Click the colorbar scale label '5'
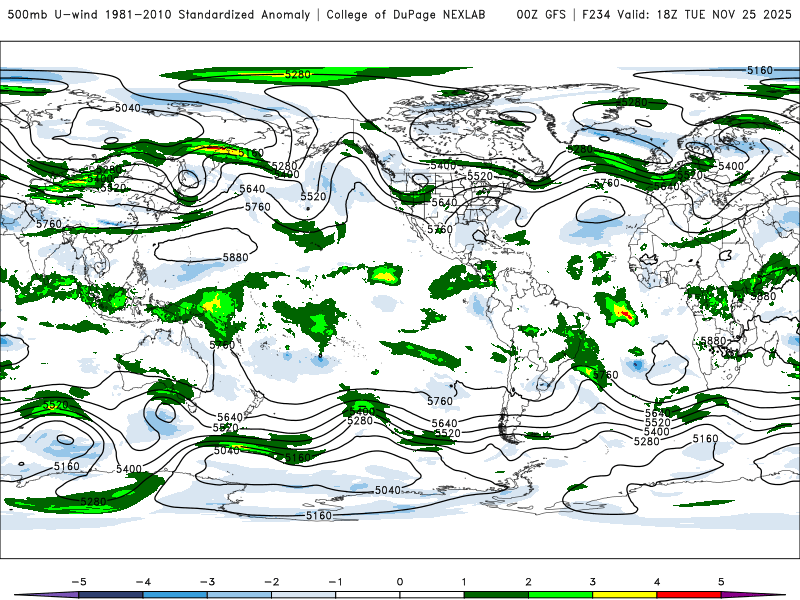The width and height of the screenshot is (800, 600). 721,582
